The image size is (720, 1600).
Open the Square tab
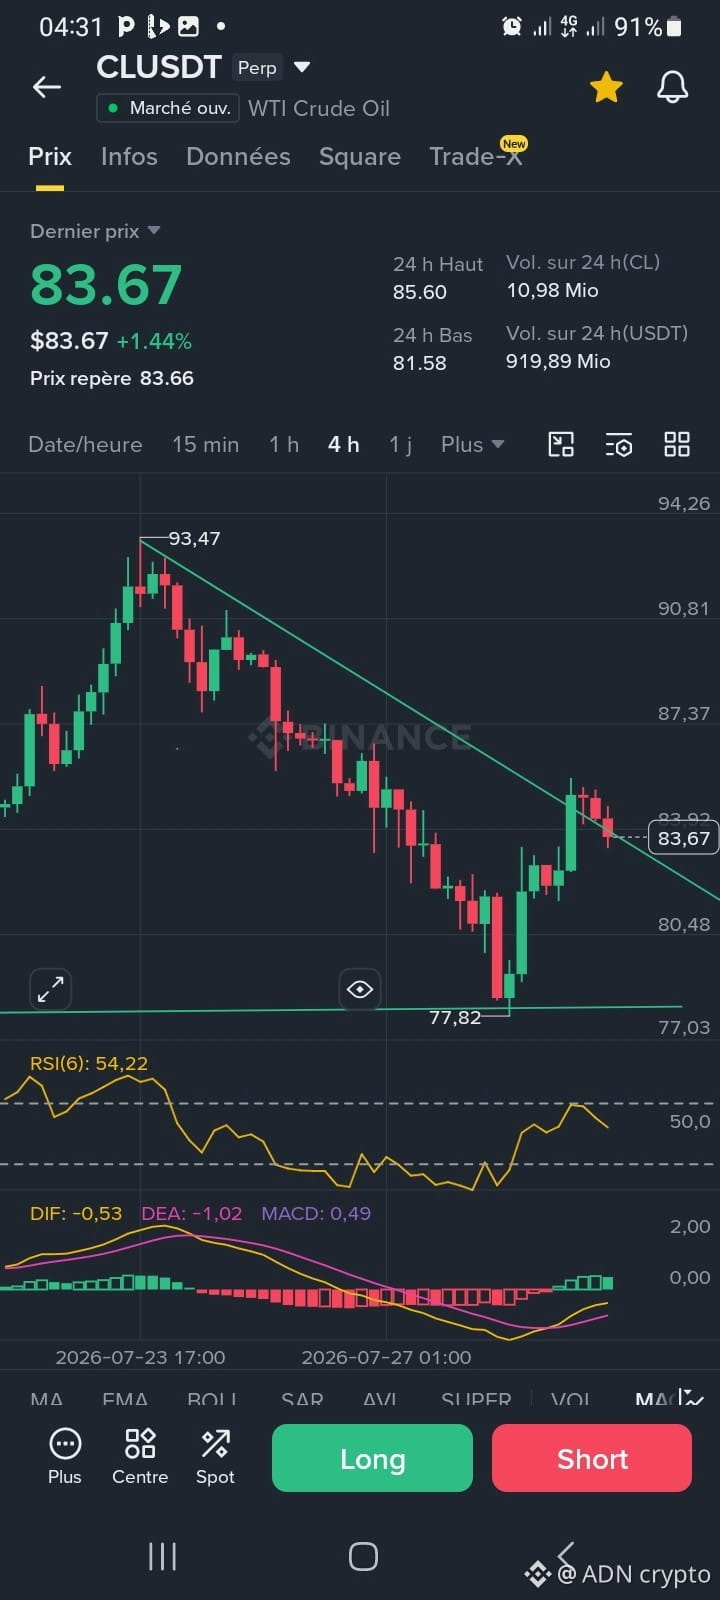[360, 156]
